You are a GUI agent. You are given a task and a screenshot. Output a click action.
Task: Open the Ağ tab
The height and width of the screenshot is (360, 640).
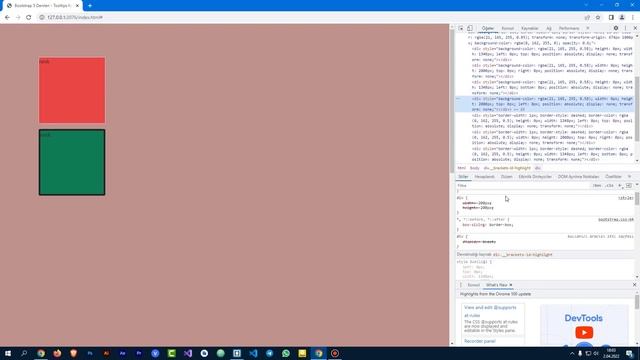(549, 28)
